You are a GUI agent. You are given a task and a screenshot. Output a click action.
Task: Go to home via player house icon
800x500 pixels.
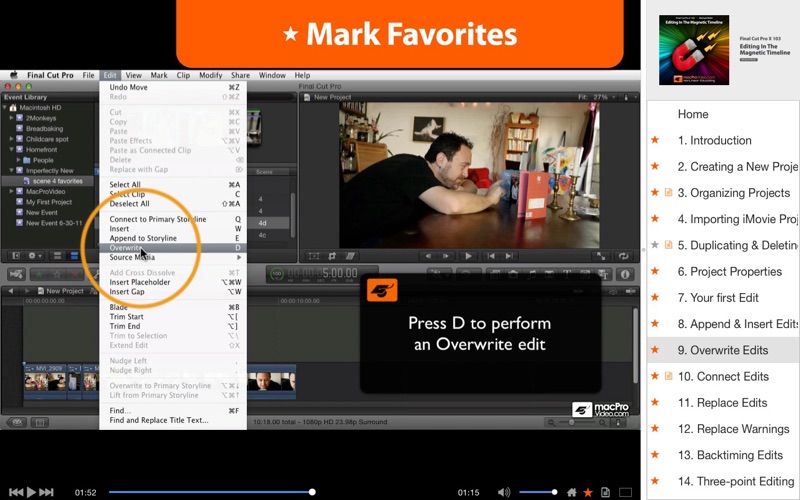[x=572, y=492]
